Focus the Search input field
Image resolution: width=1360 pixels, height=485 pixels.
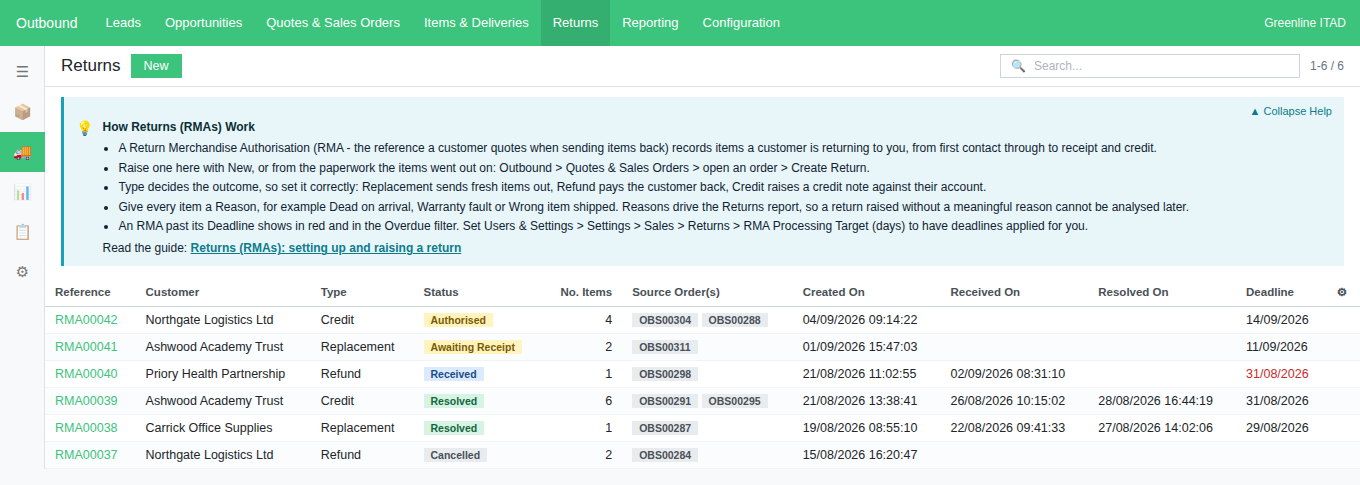click(1150, 66)
